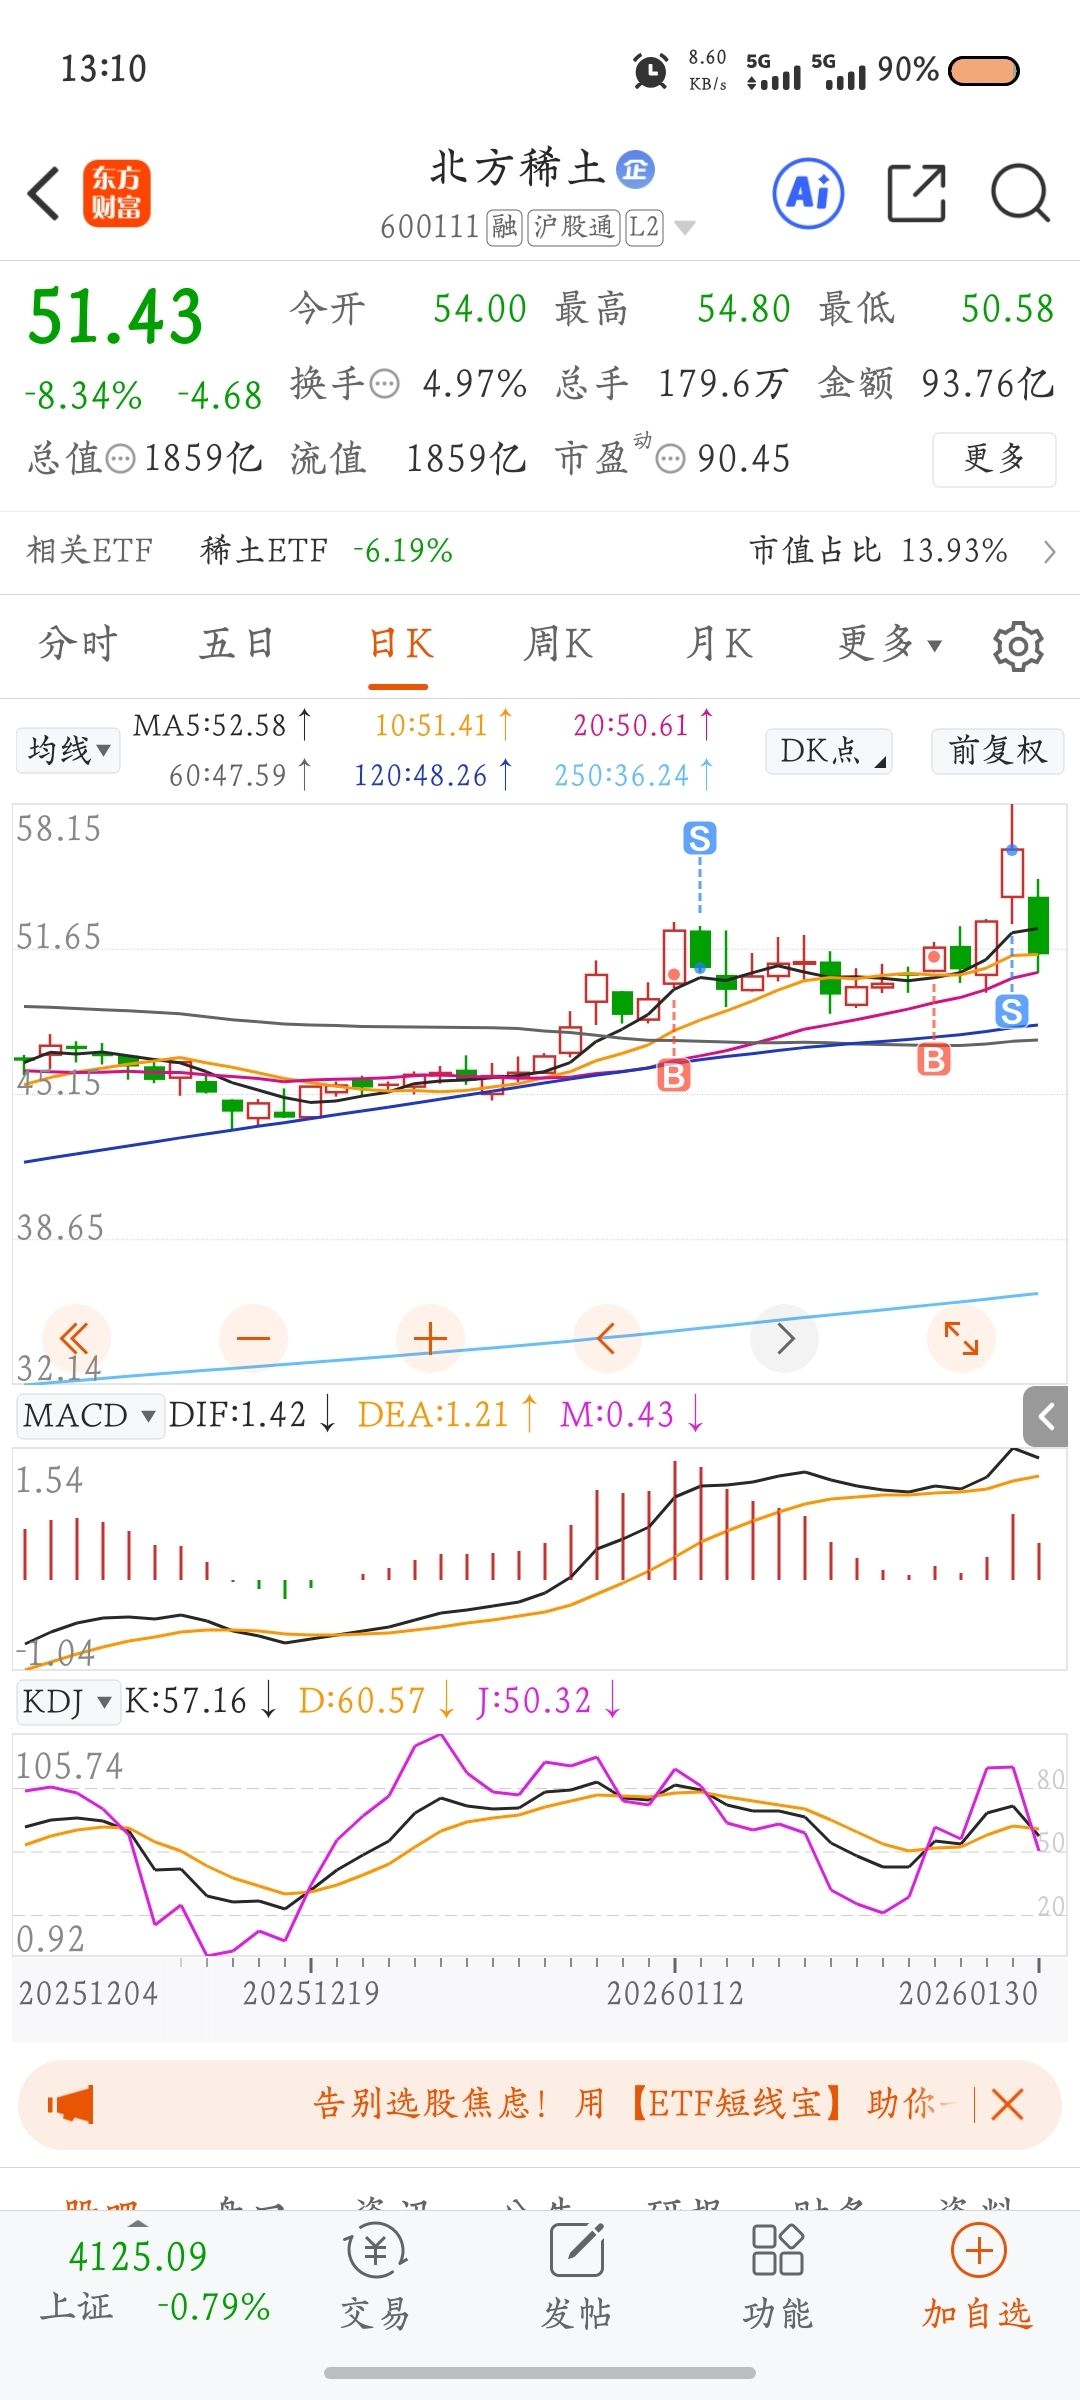1080x2400 pixels.
Task: Switch to 五日 tab
Action: tap(237, 644)
